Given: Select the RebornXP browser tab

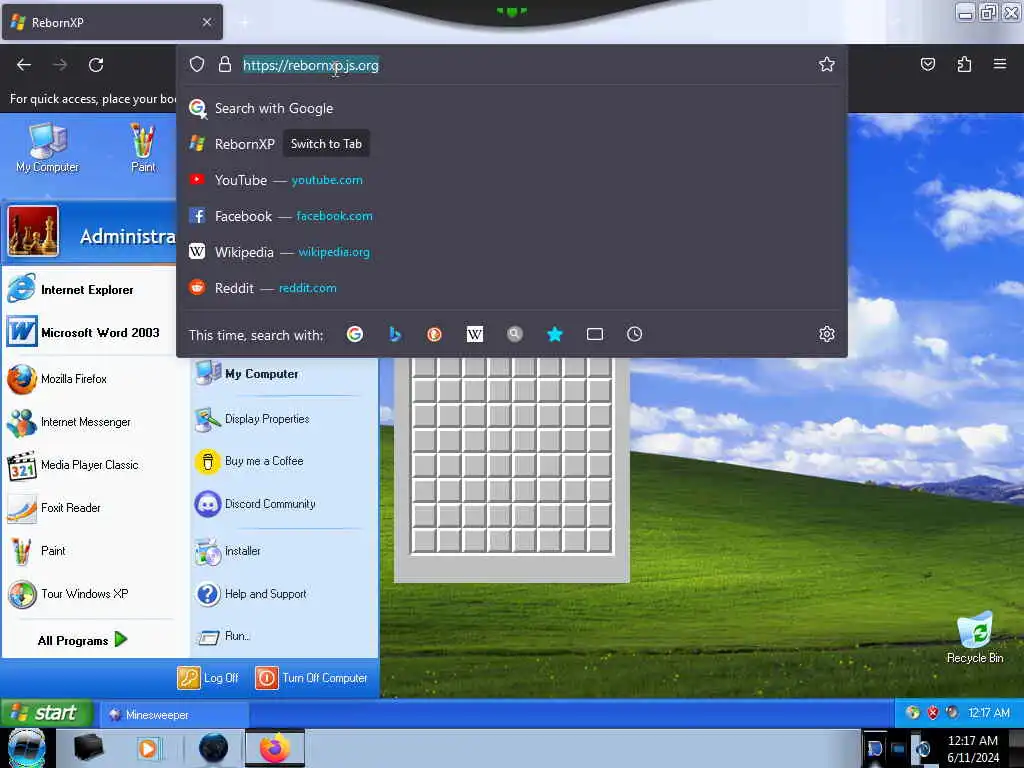Looking at the screenshot, I should point(112,22).
